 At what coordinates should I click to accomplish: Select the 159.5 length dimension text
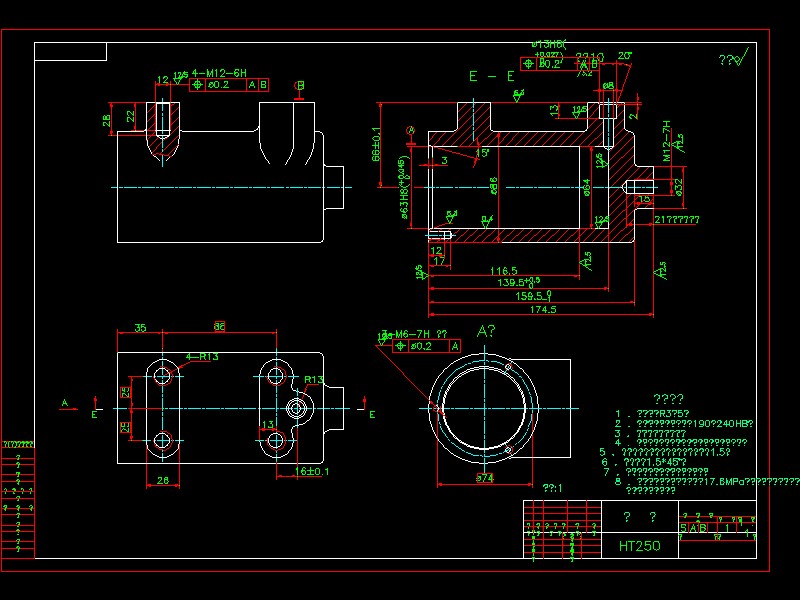point(534,296)
